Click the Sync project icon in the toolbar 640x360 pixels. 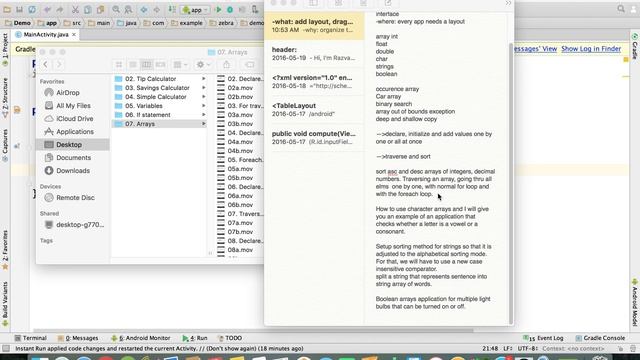32,9
